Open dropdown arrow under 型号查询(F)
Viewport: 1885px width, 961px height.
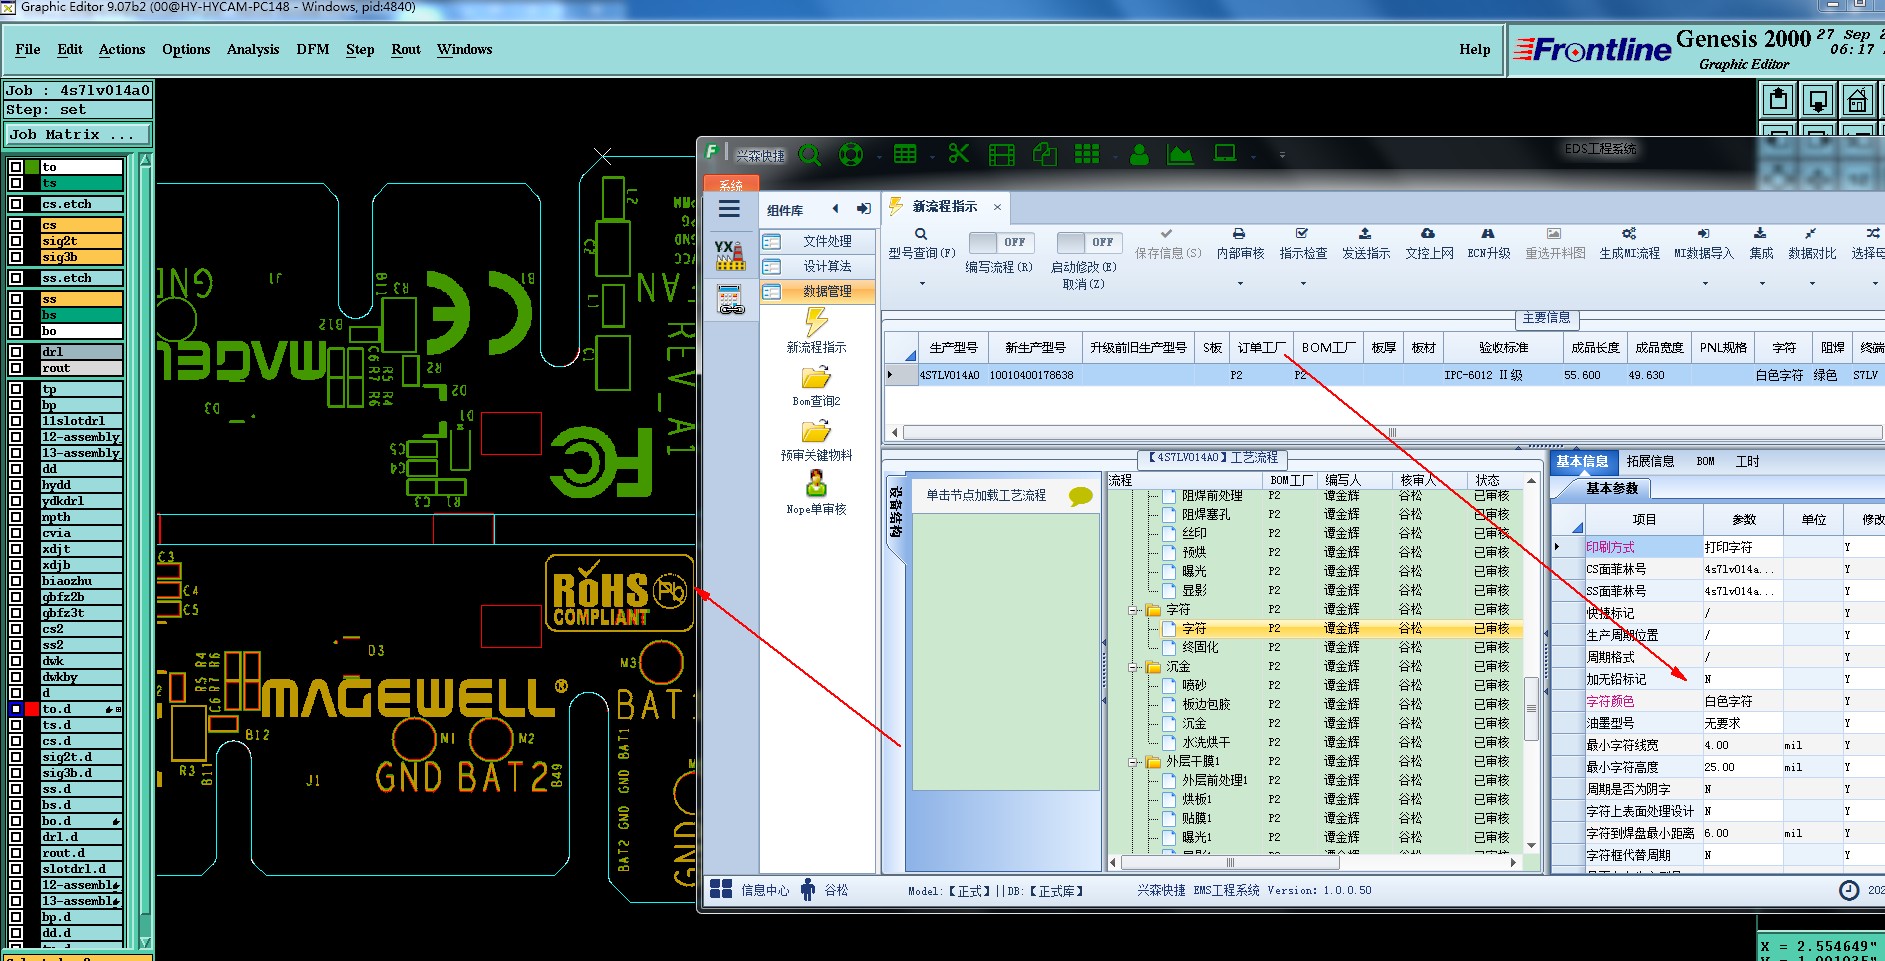click(922, 284)
